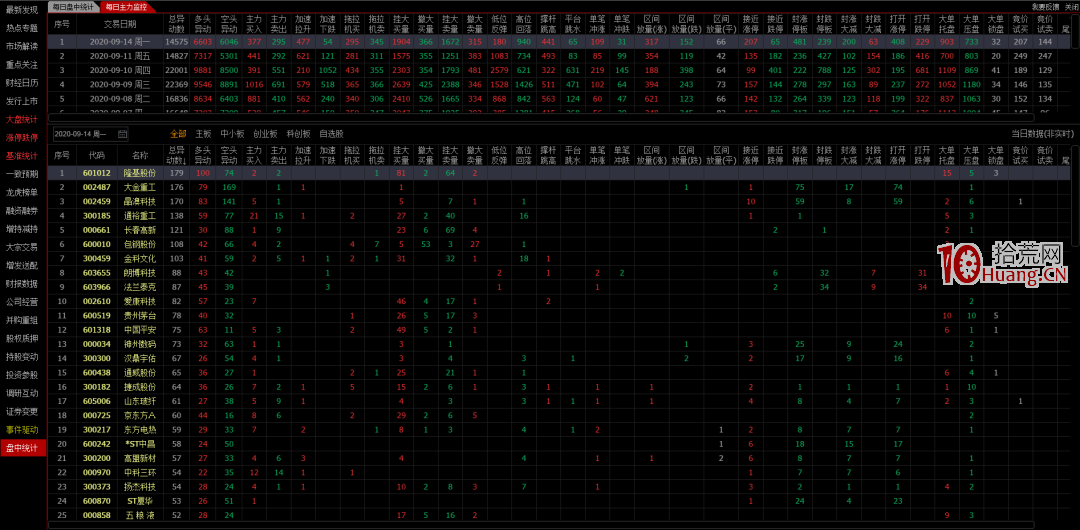Viewport: 1080px width, 530px height.
Task: Select the 科创板 board filter
Action: click(x=298, y=134)
